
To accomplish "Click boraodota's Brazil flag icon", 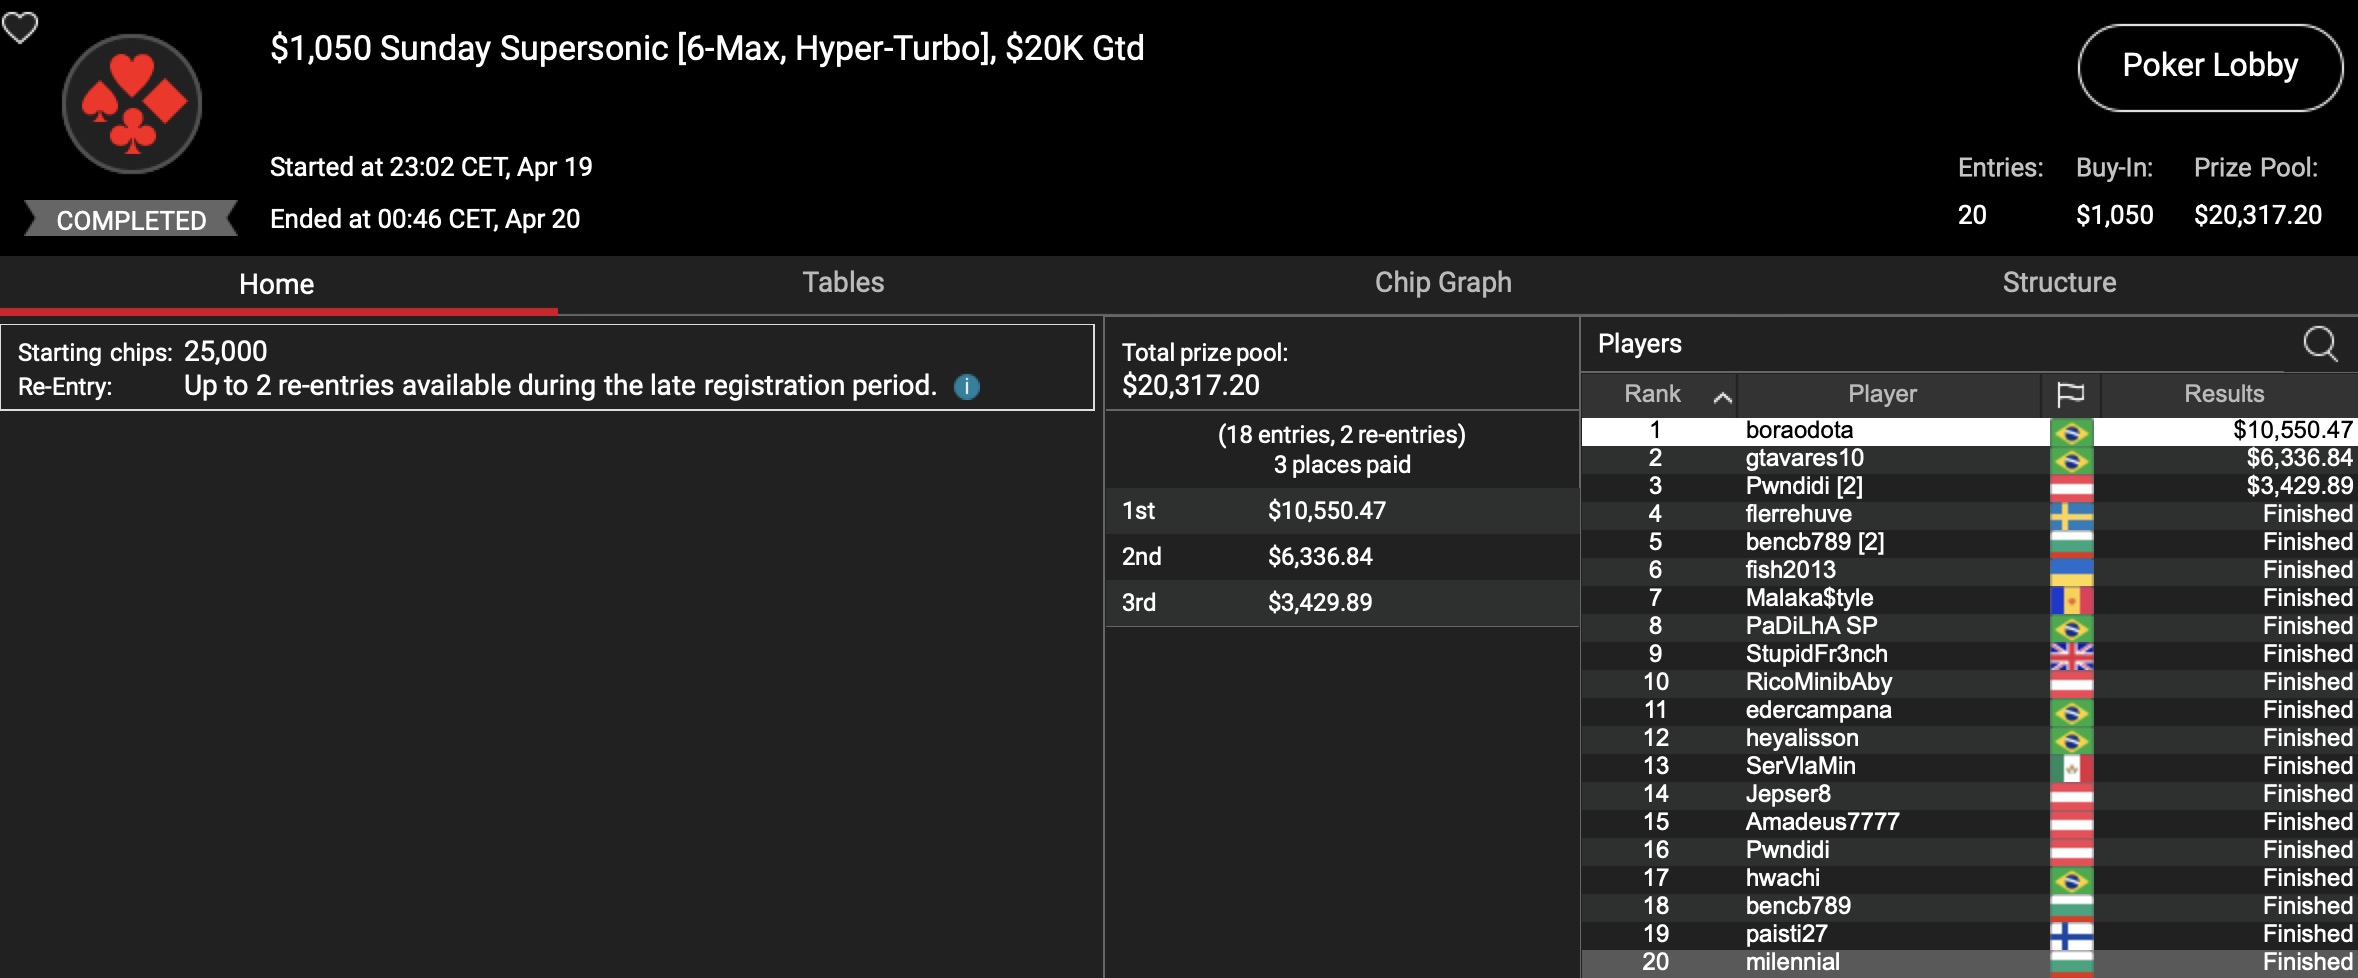I will click(2071, 431).
